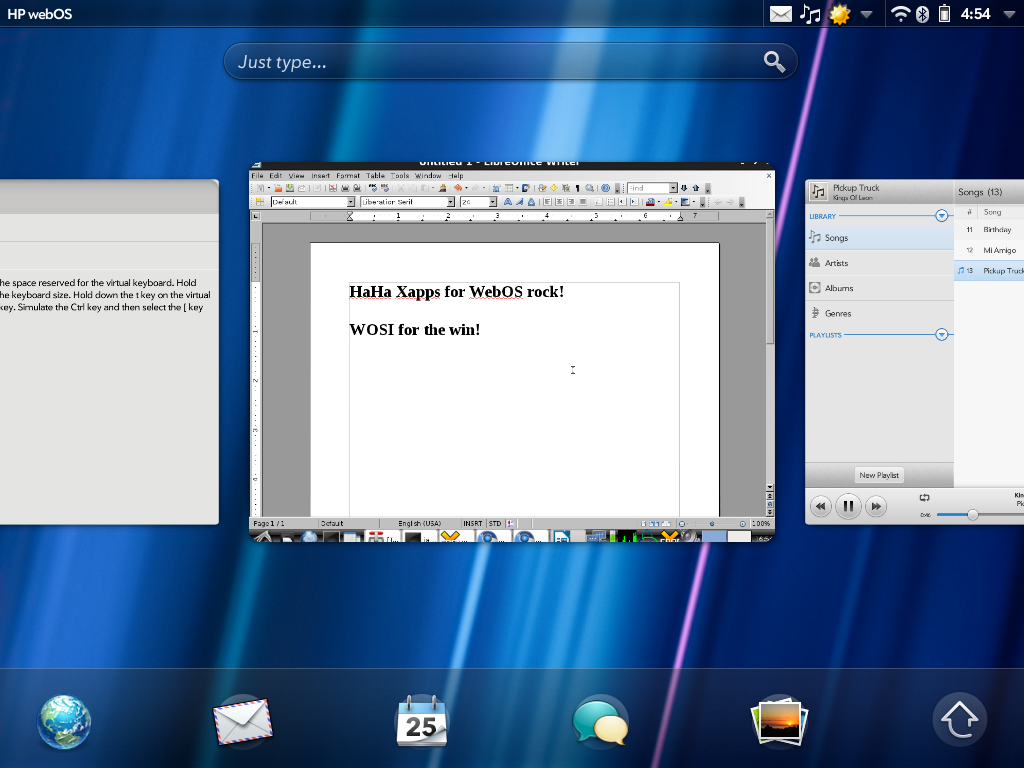Toggle STD selection mode in status bar
This screenshot has height=768, width=1024.
pyautogui.click(x=495, y=523)
